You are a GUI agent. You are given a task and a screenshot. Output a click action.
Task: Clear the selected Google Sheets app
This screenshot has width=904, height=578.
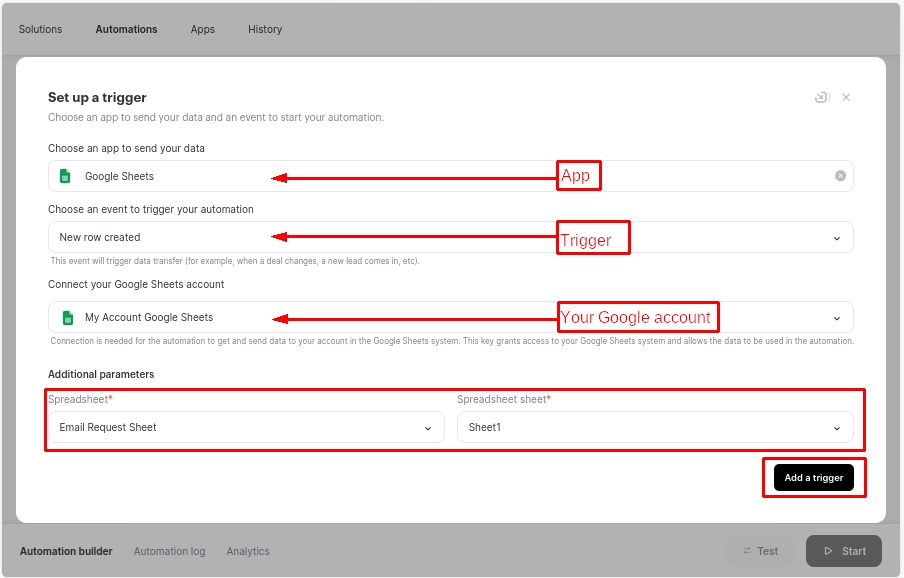840,176
